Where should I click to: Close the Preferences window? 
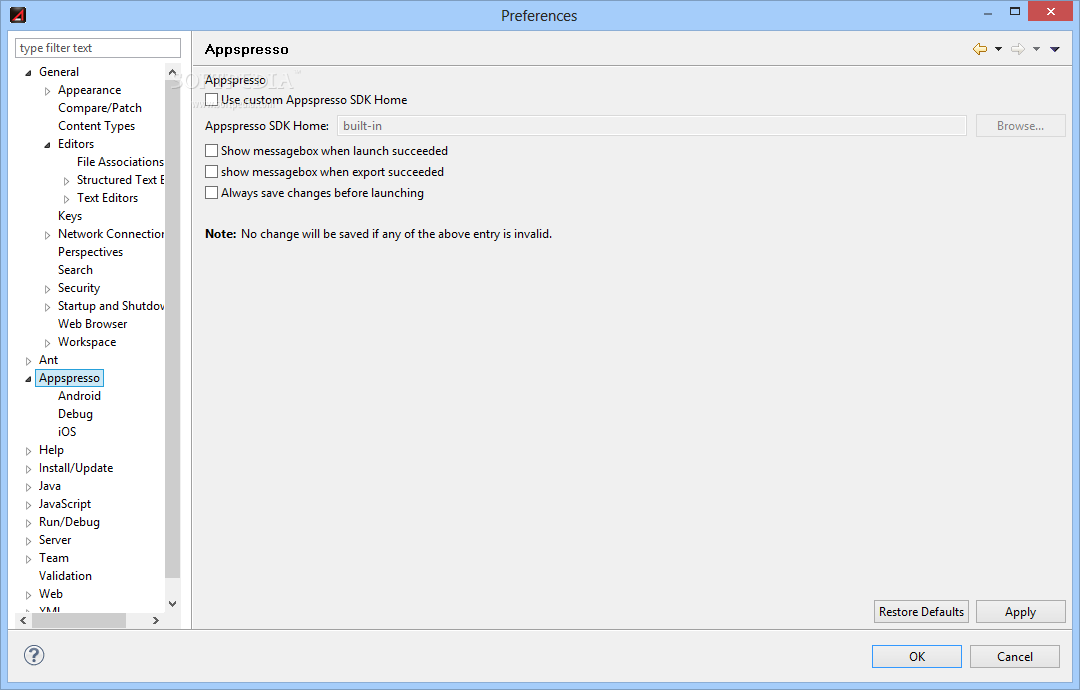coord(1050,11)
